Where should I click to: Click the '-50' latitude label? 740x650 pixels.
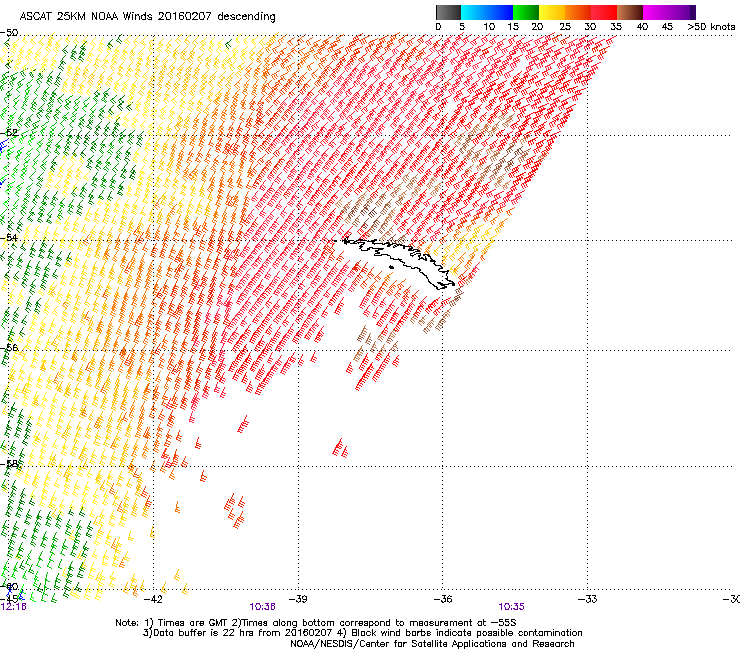9,33
